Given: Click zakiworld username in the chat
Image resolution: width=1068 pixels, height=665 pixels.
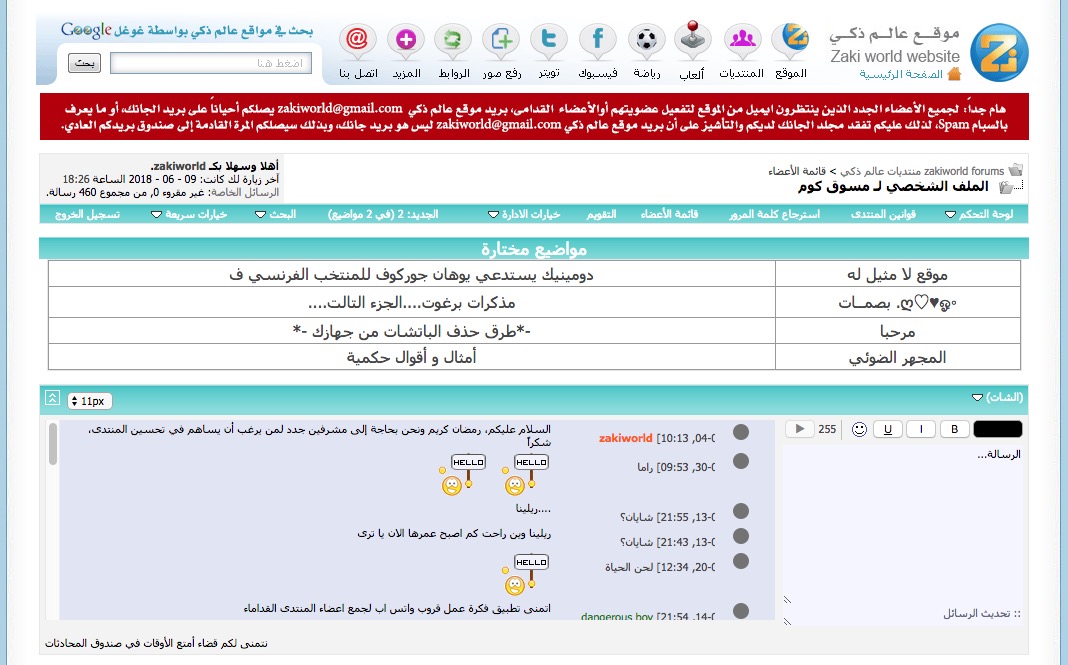Looking at the screenshot, I should tap(625, 438).
